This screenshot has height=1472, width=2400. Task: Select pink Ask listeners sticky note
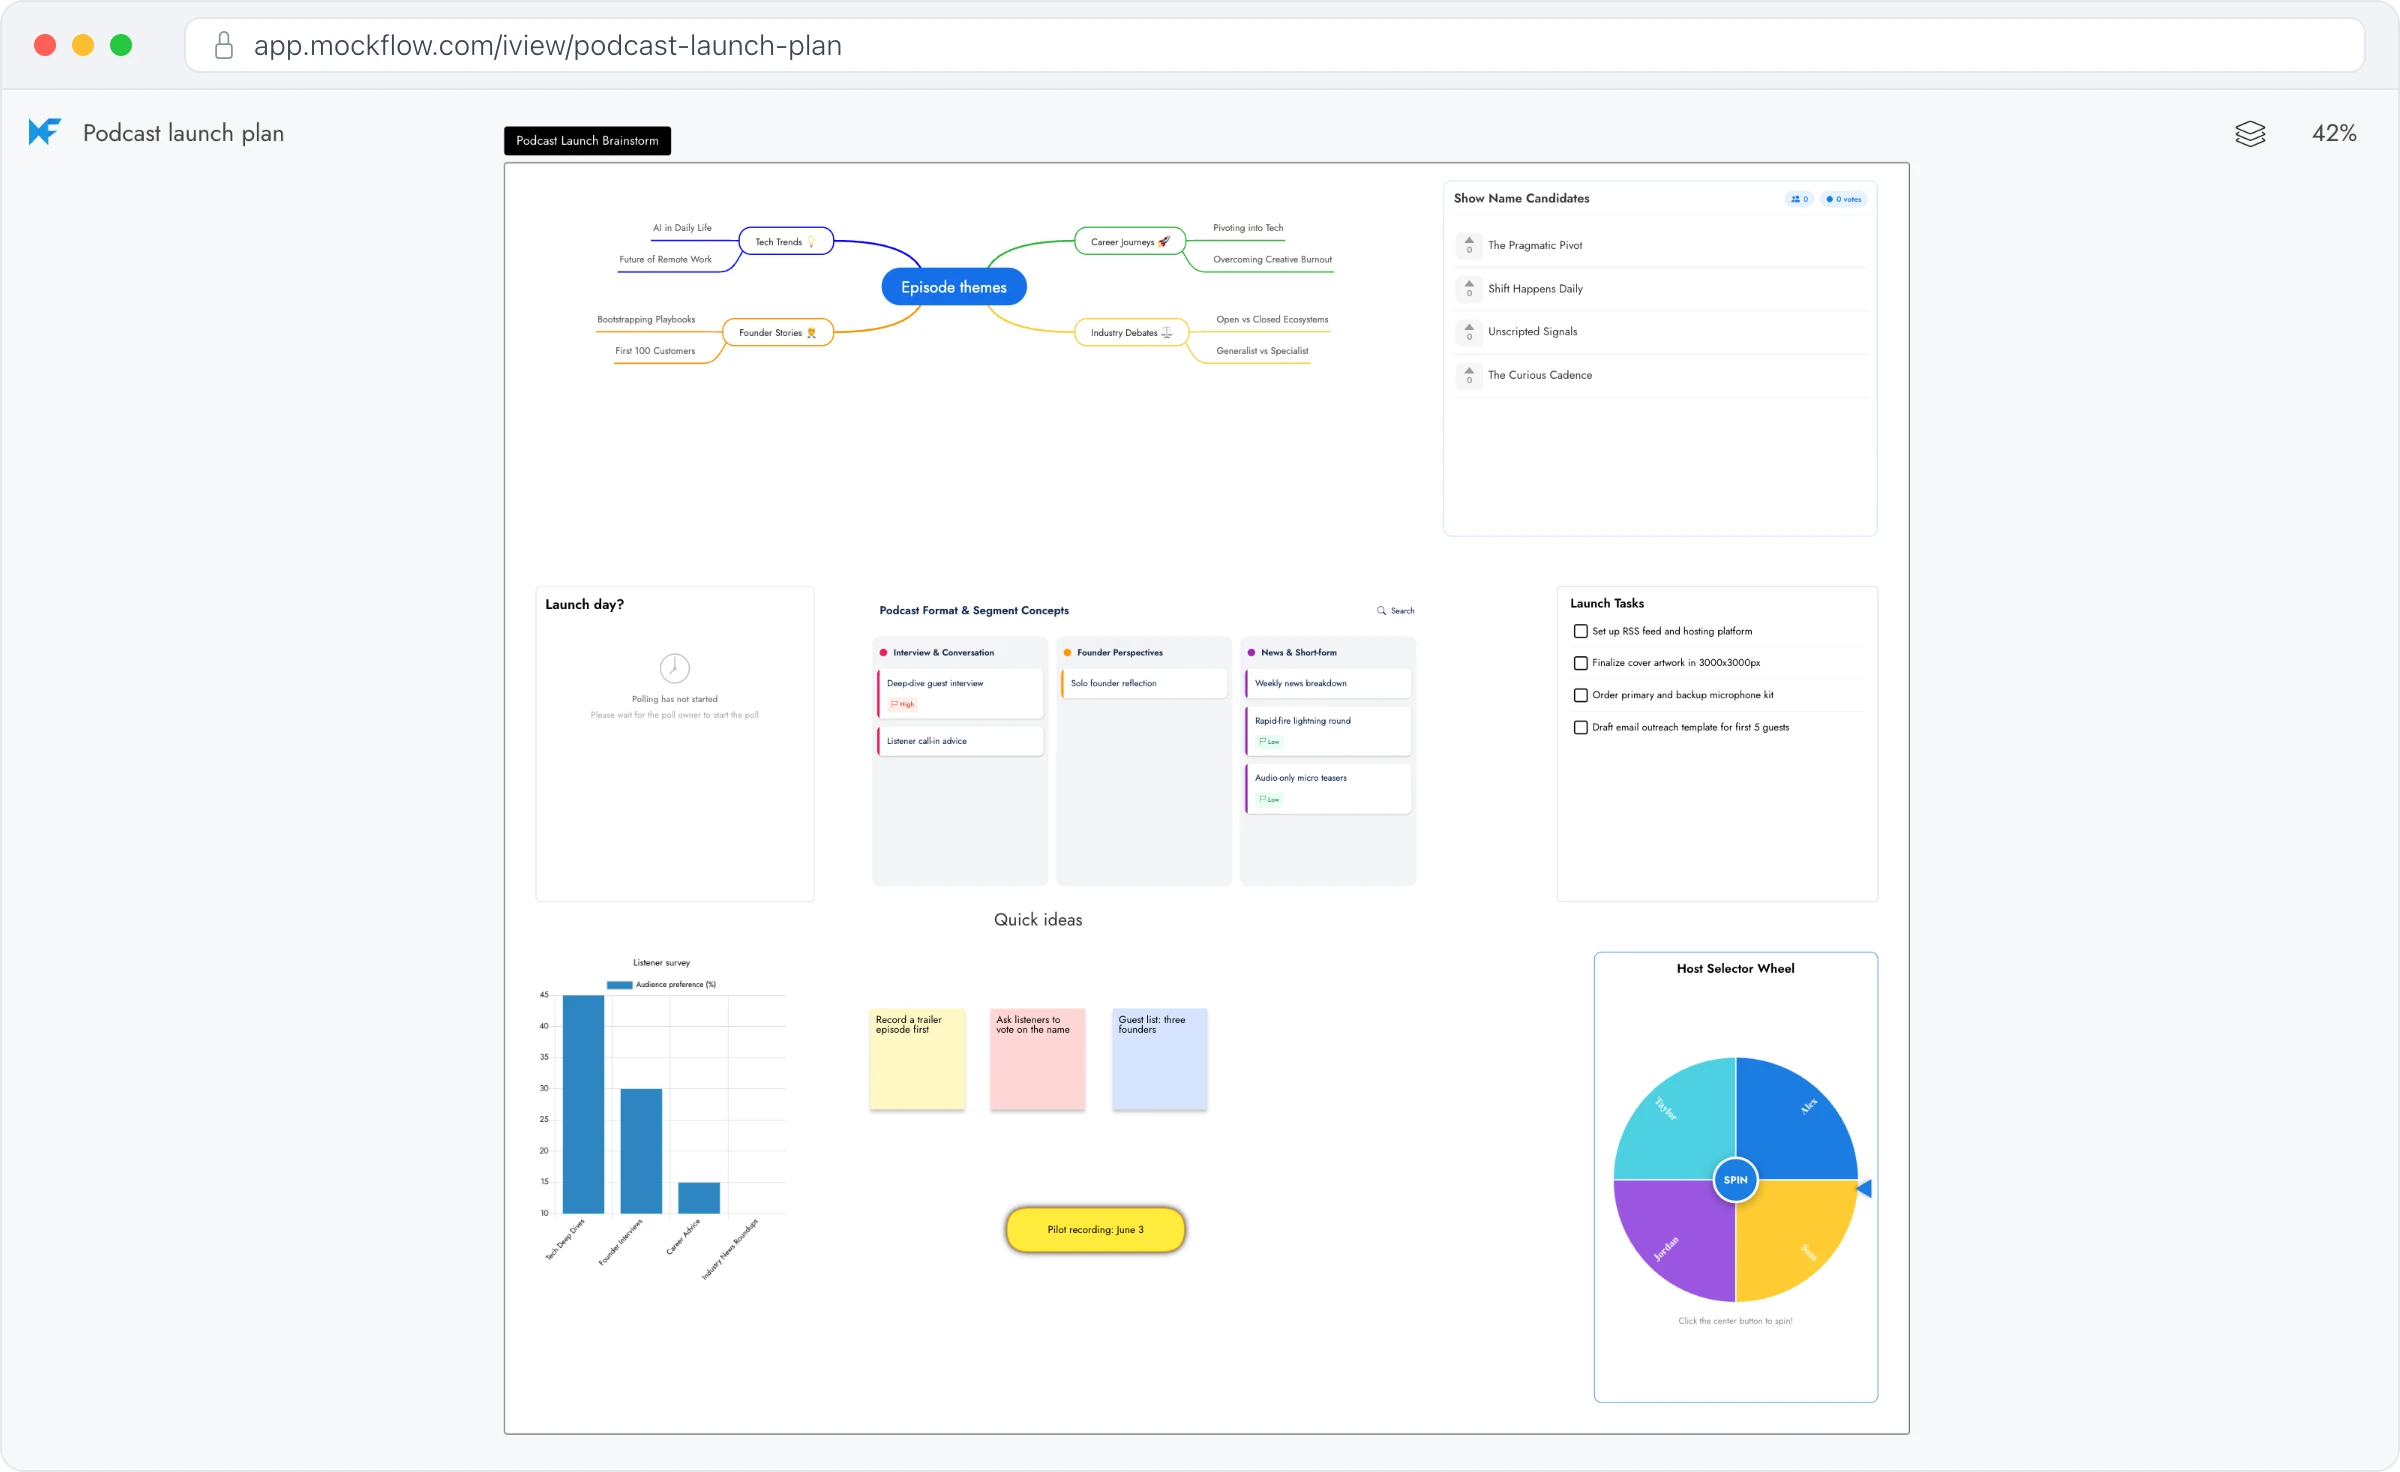pyautogui.click(x=1038, y=1058)
